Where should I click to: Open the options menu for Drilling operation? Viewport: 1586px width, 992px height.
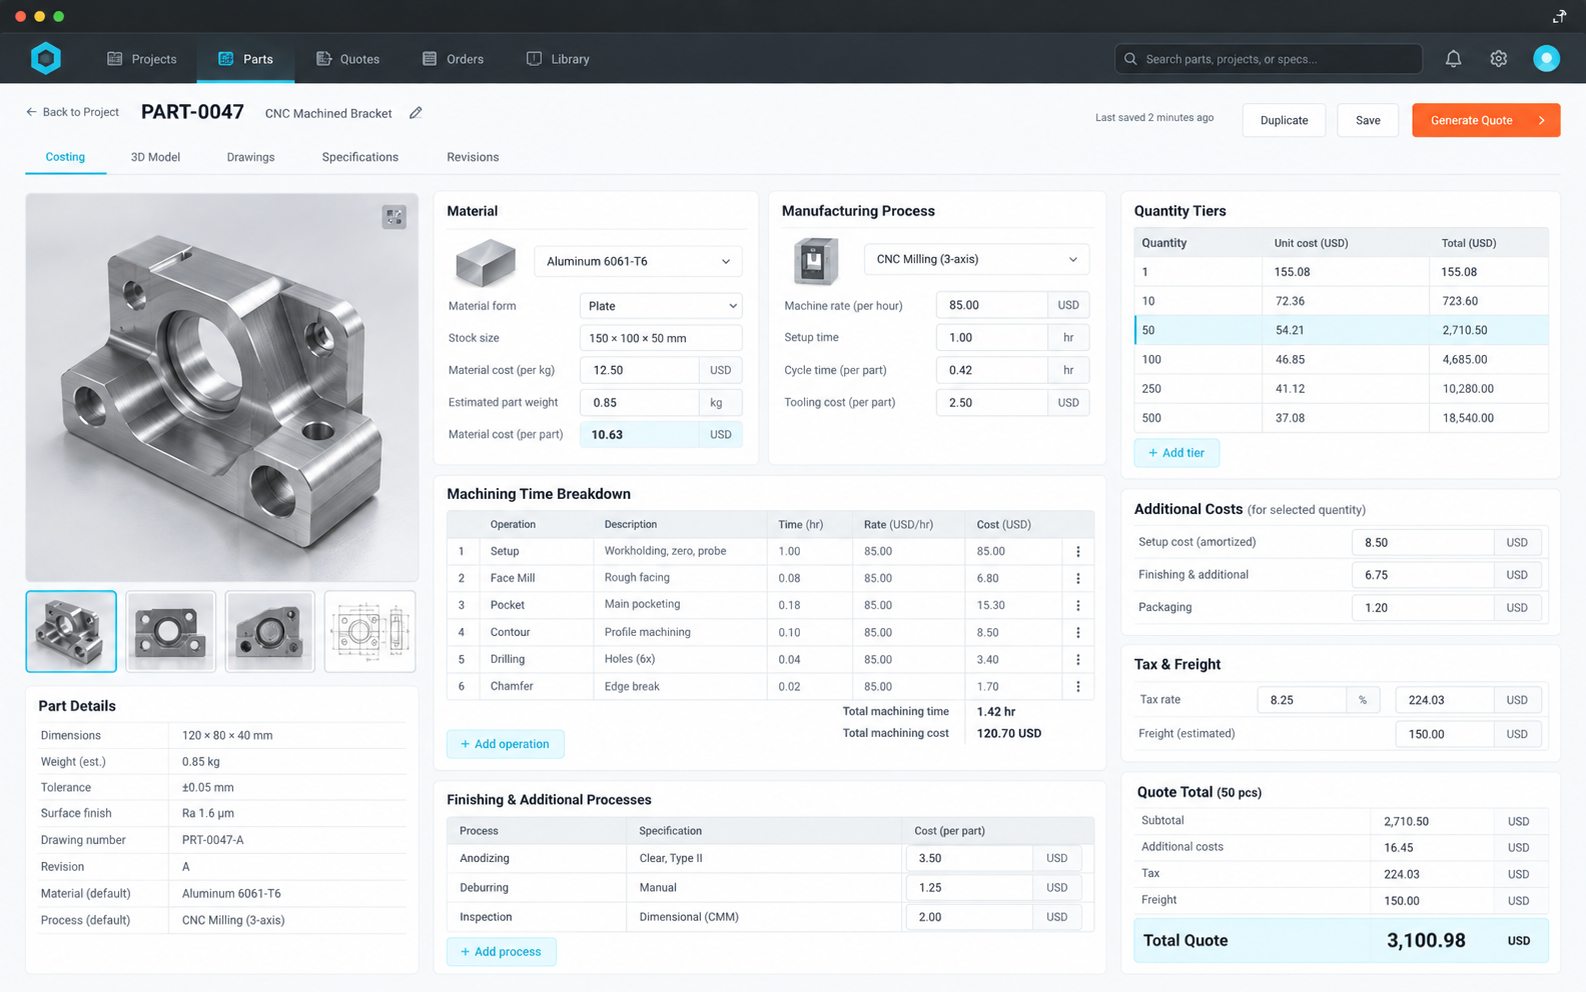[1078, 659]
